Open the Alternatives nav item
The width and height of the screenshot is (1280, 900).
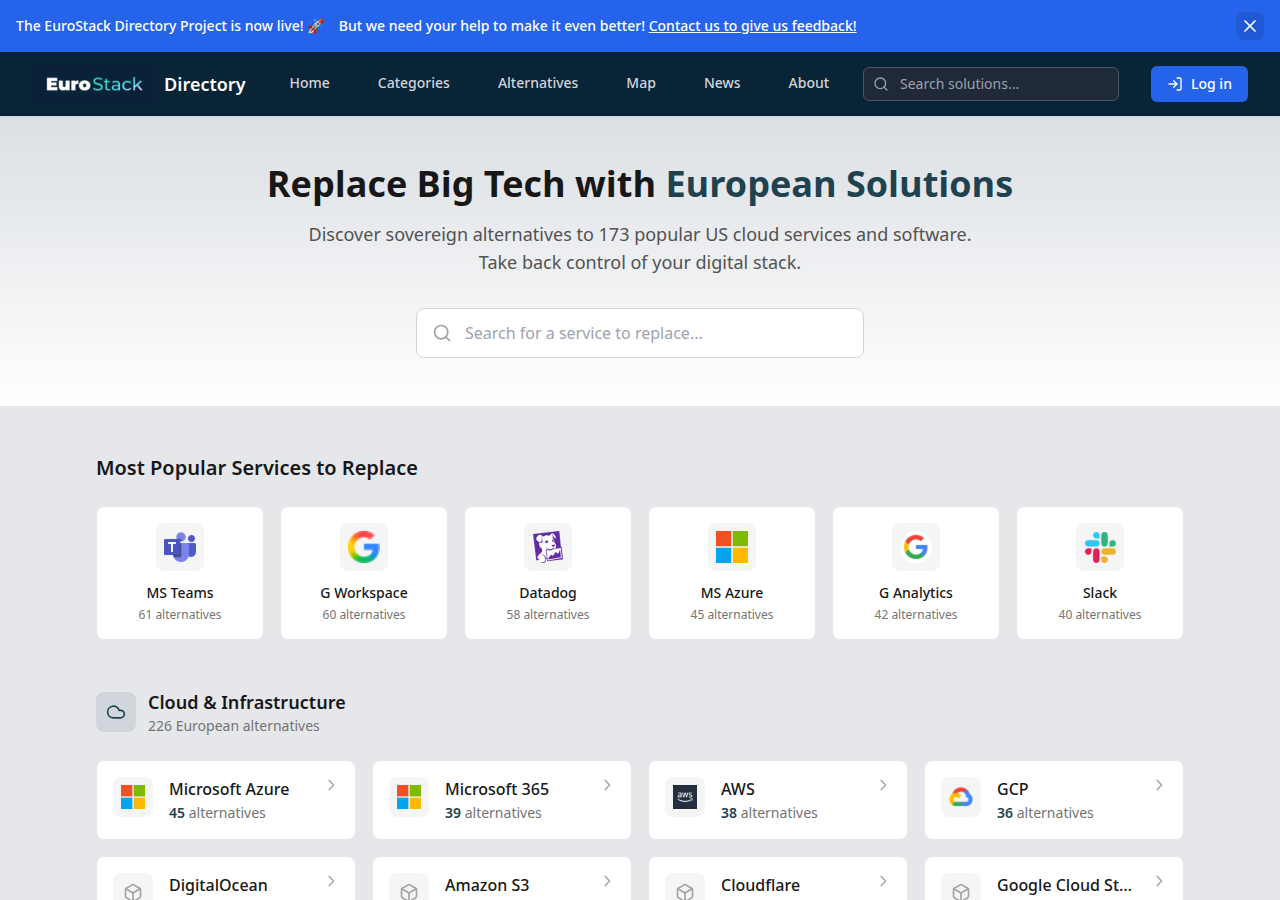coord(538,83)
